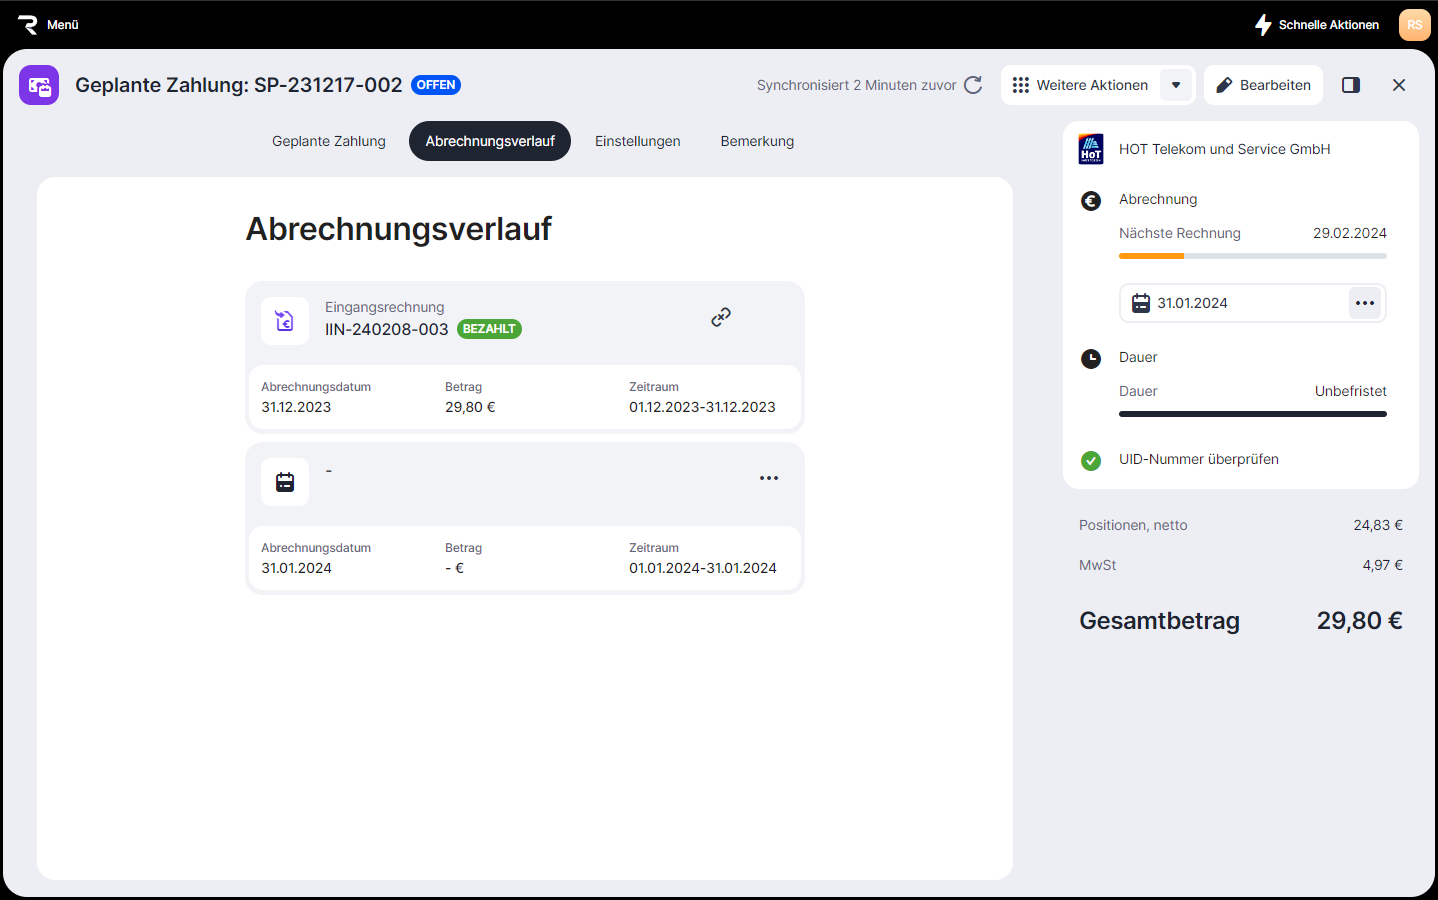Select the Bemerkung tab
The image size is (1438, 900).
point(757,141)
